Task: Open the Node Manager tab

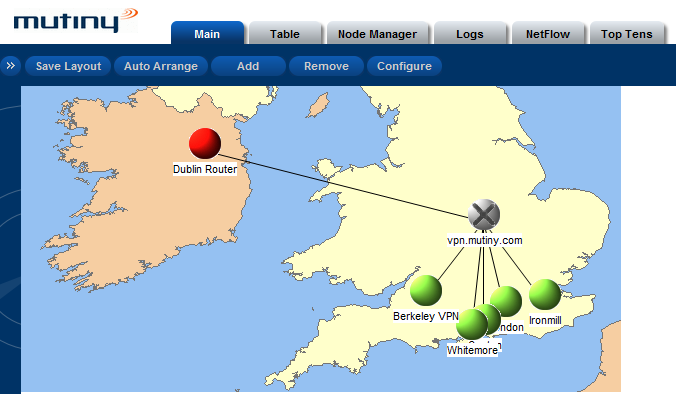Action: point(378,34)
